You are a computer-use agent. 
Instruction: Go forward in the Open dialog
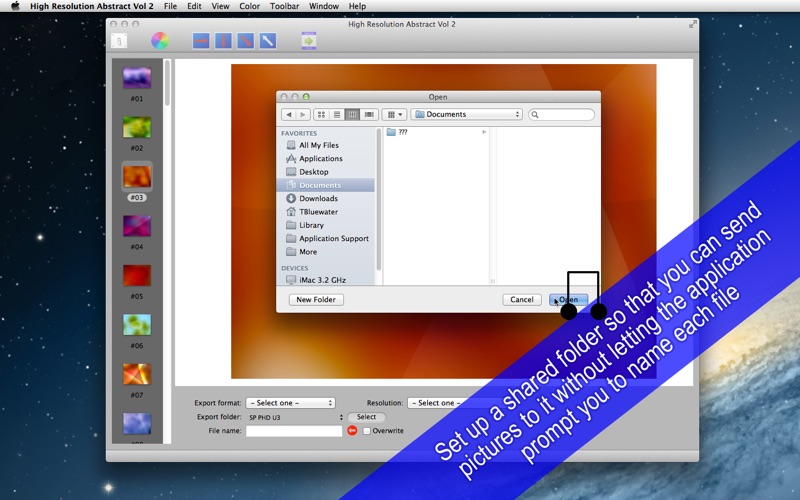point(303,114)
